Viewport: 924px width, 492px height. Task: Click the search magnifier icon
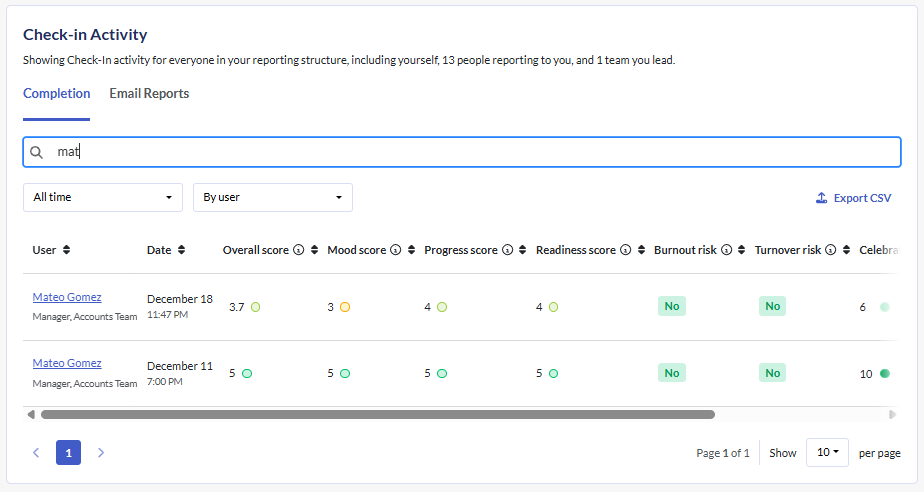tap(37, 152)
